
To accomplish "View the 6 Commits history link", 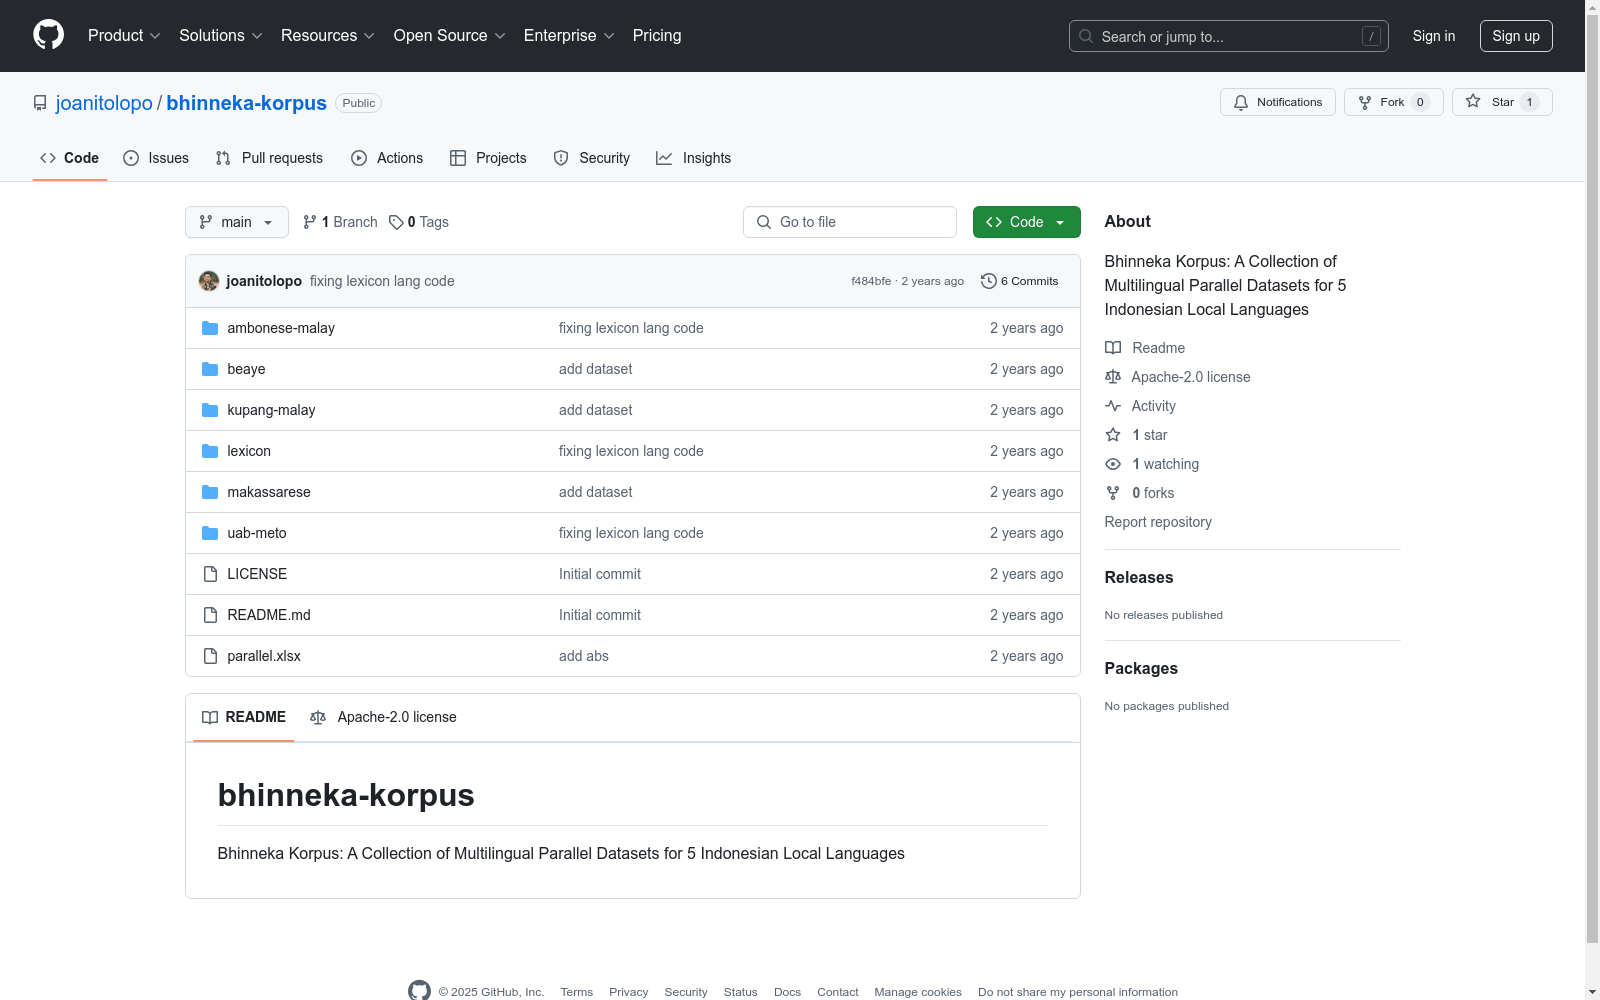I will (1020, 281).
